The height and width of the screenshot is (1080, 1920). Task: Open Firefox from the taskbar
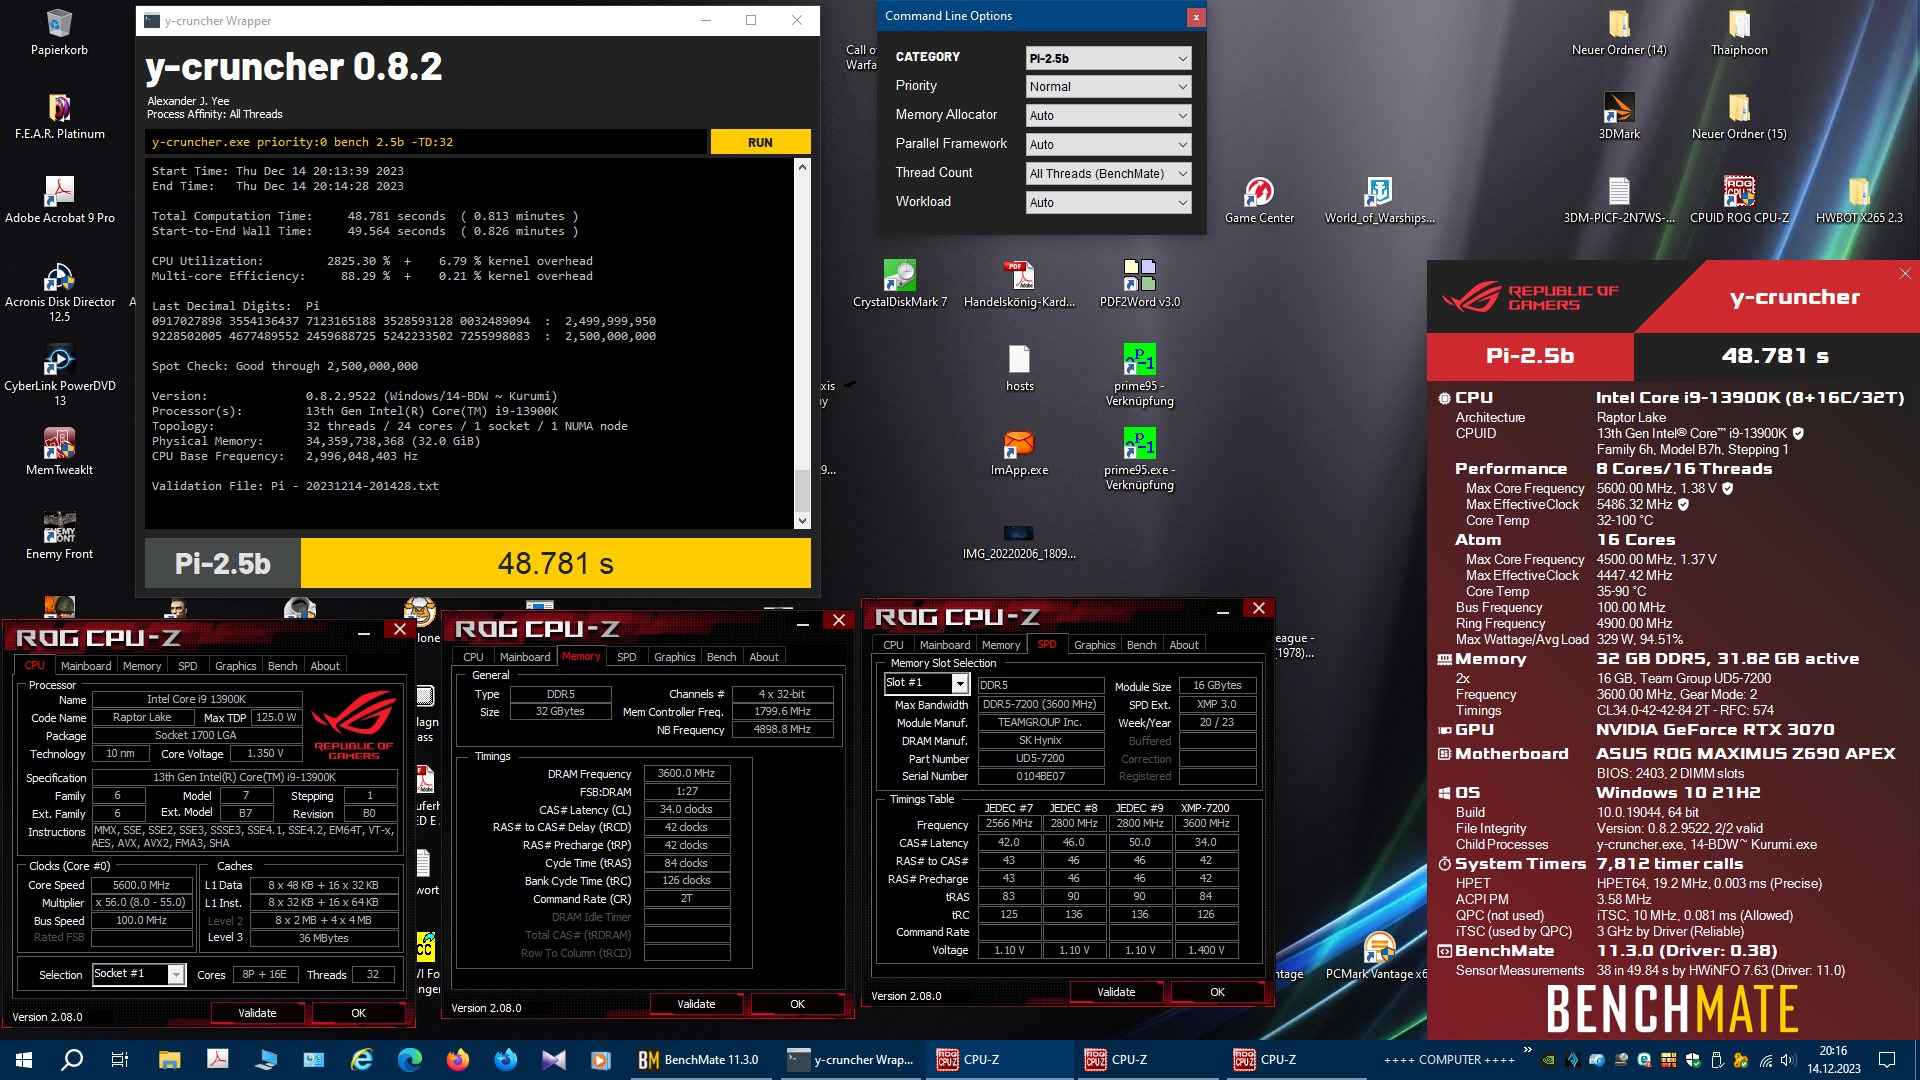457,1060
